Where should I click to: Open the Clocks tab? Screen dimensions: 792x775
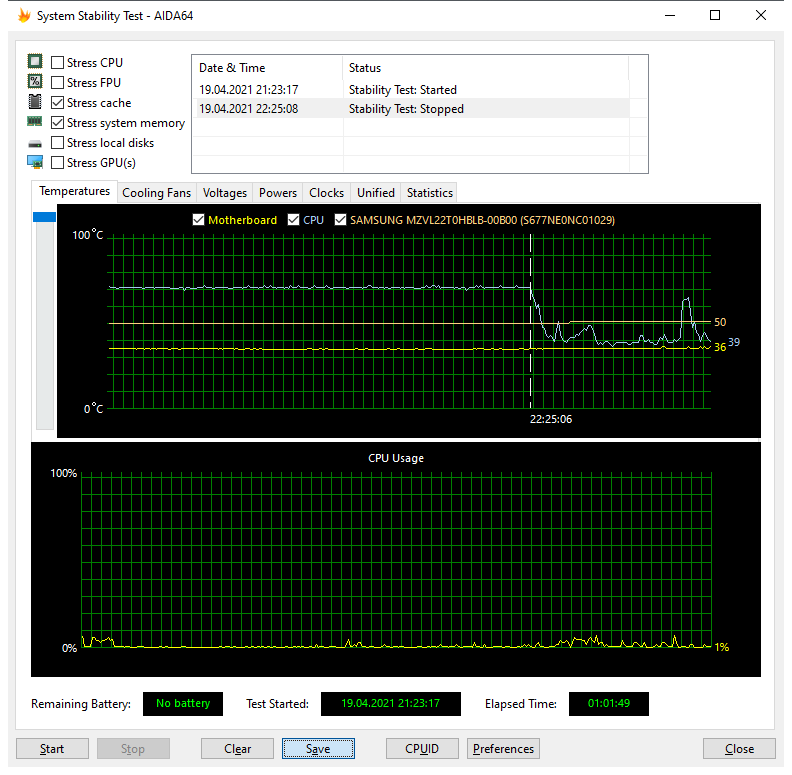[x=326, y=193]
